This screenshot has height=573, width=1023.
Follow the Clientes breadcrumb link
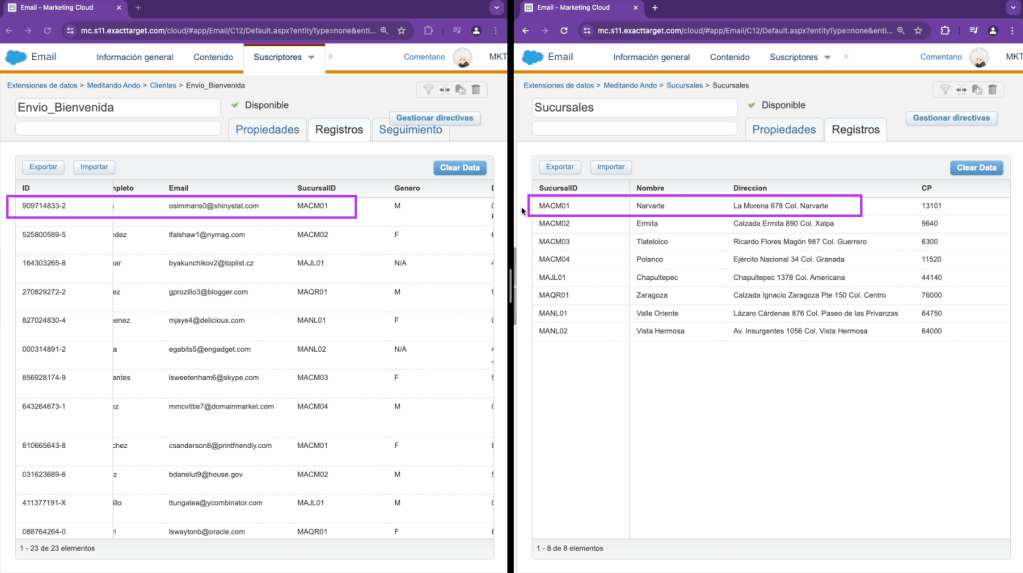tap(163, 85)
